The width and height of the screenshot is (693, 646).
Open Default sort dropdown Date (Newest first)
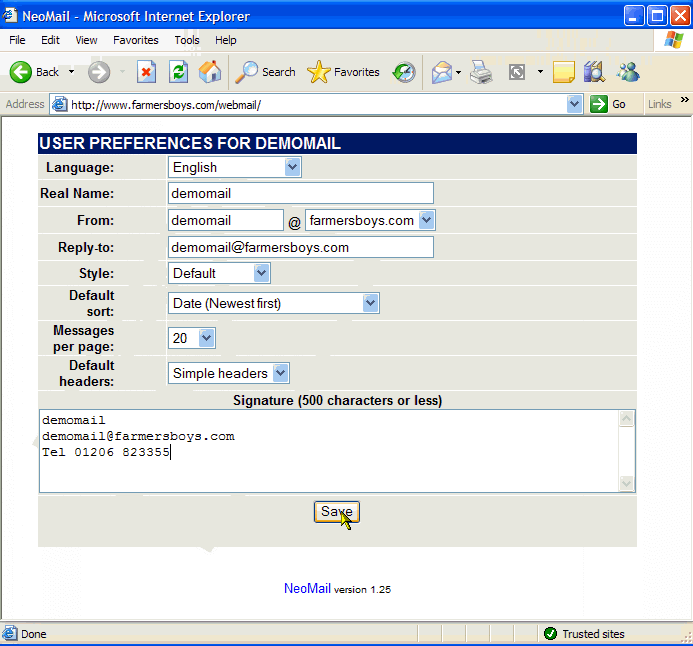pos(274,303)
